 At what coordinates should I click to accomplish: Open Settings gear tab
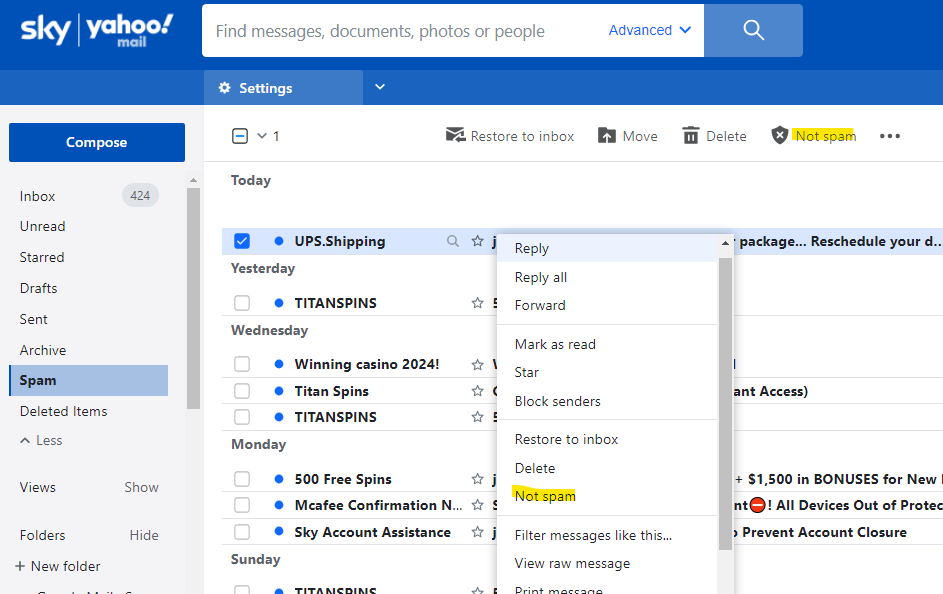(x=283, y=88)
